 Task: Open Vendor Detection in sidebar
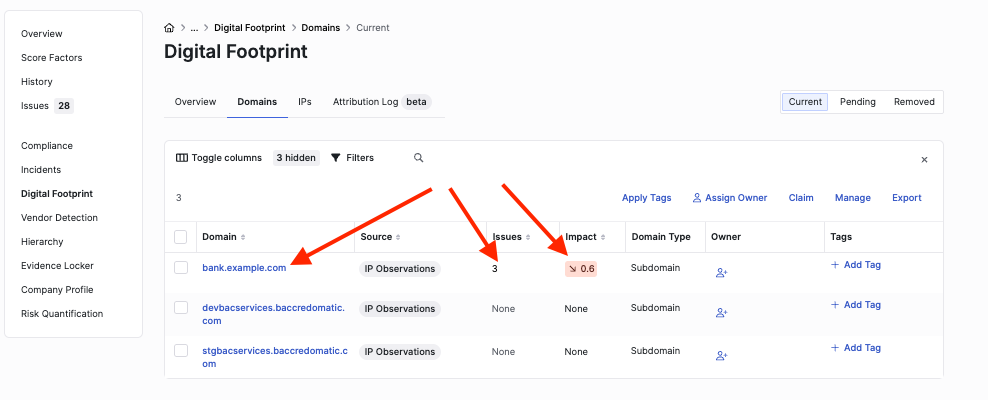click(x=59, y=217)
